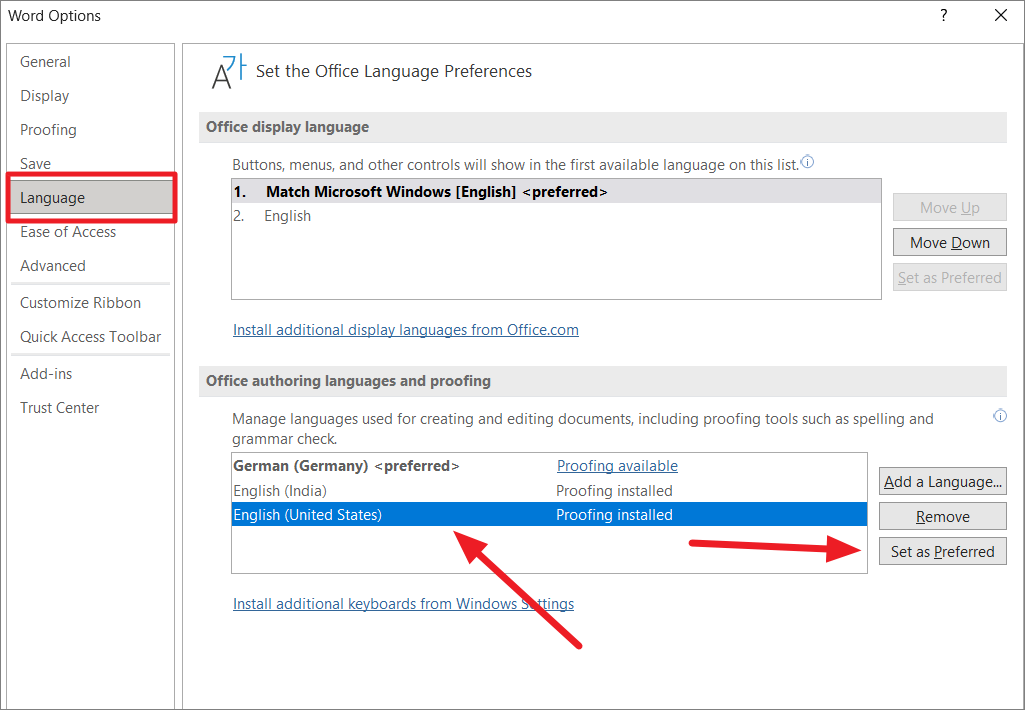Remove the selected authoring language
The height and width of the screenshot is (710, 1025).
coord(942,515)
